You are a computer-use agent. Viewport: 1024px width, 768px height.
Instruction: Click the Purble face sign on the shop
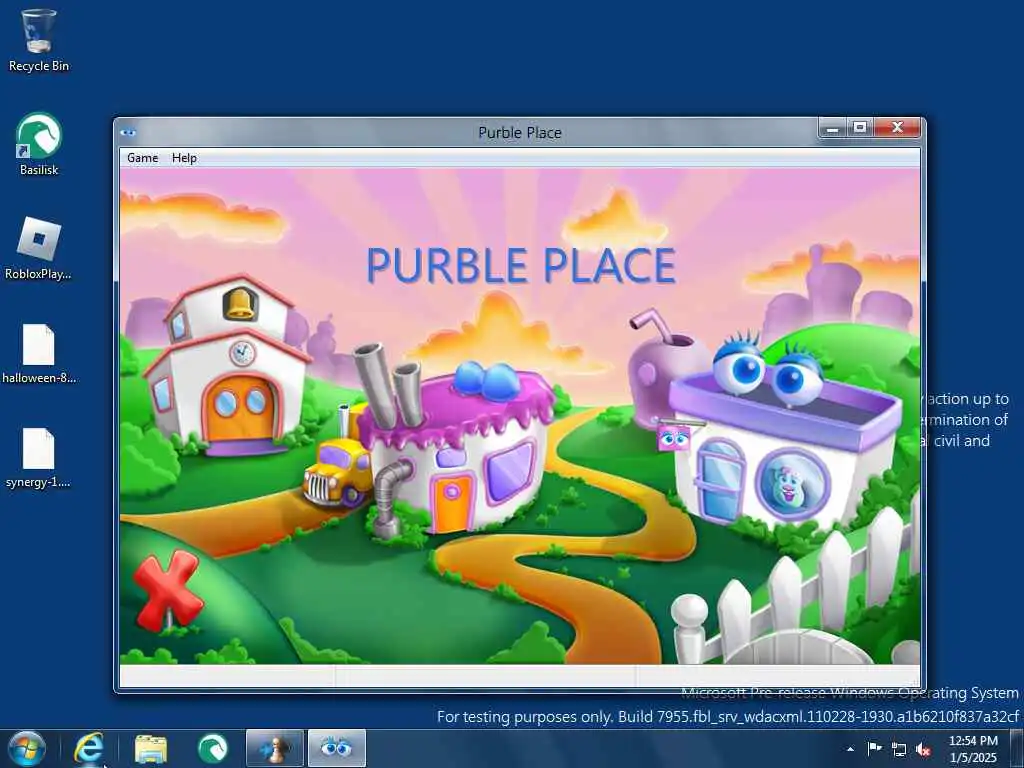pos(674,438)
